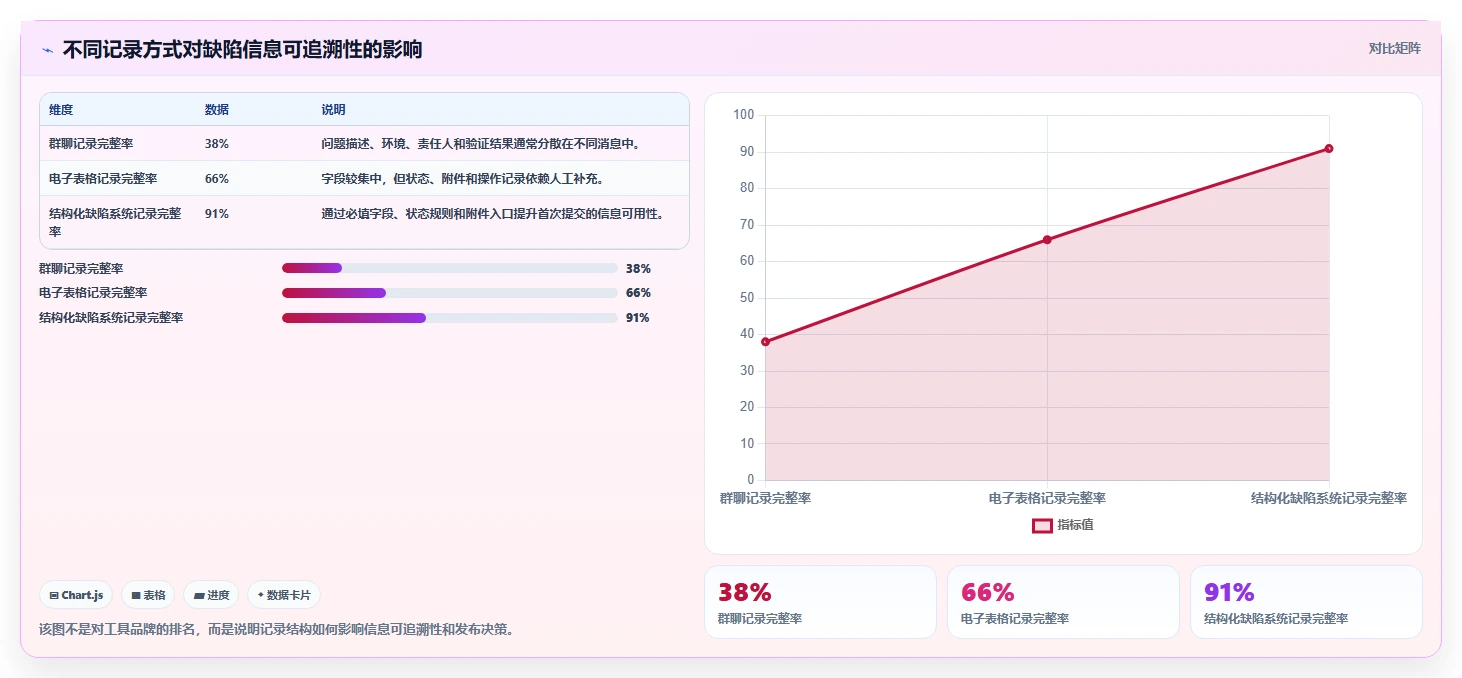This screenshot has height=678, width=1462.
Task: Click the 数据卡片 tag chip
Action: click(284, 595)
